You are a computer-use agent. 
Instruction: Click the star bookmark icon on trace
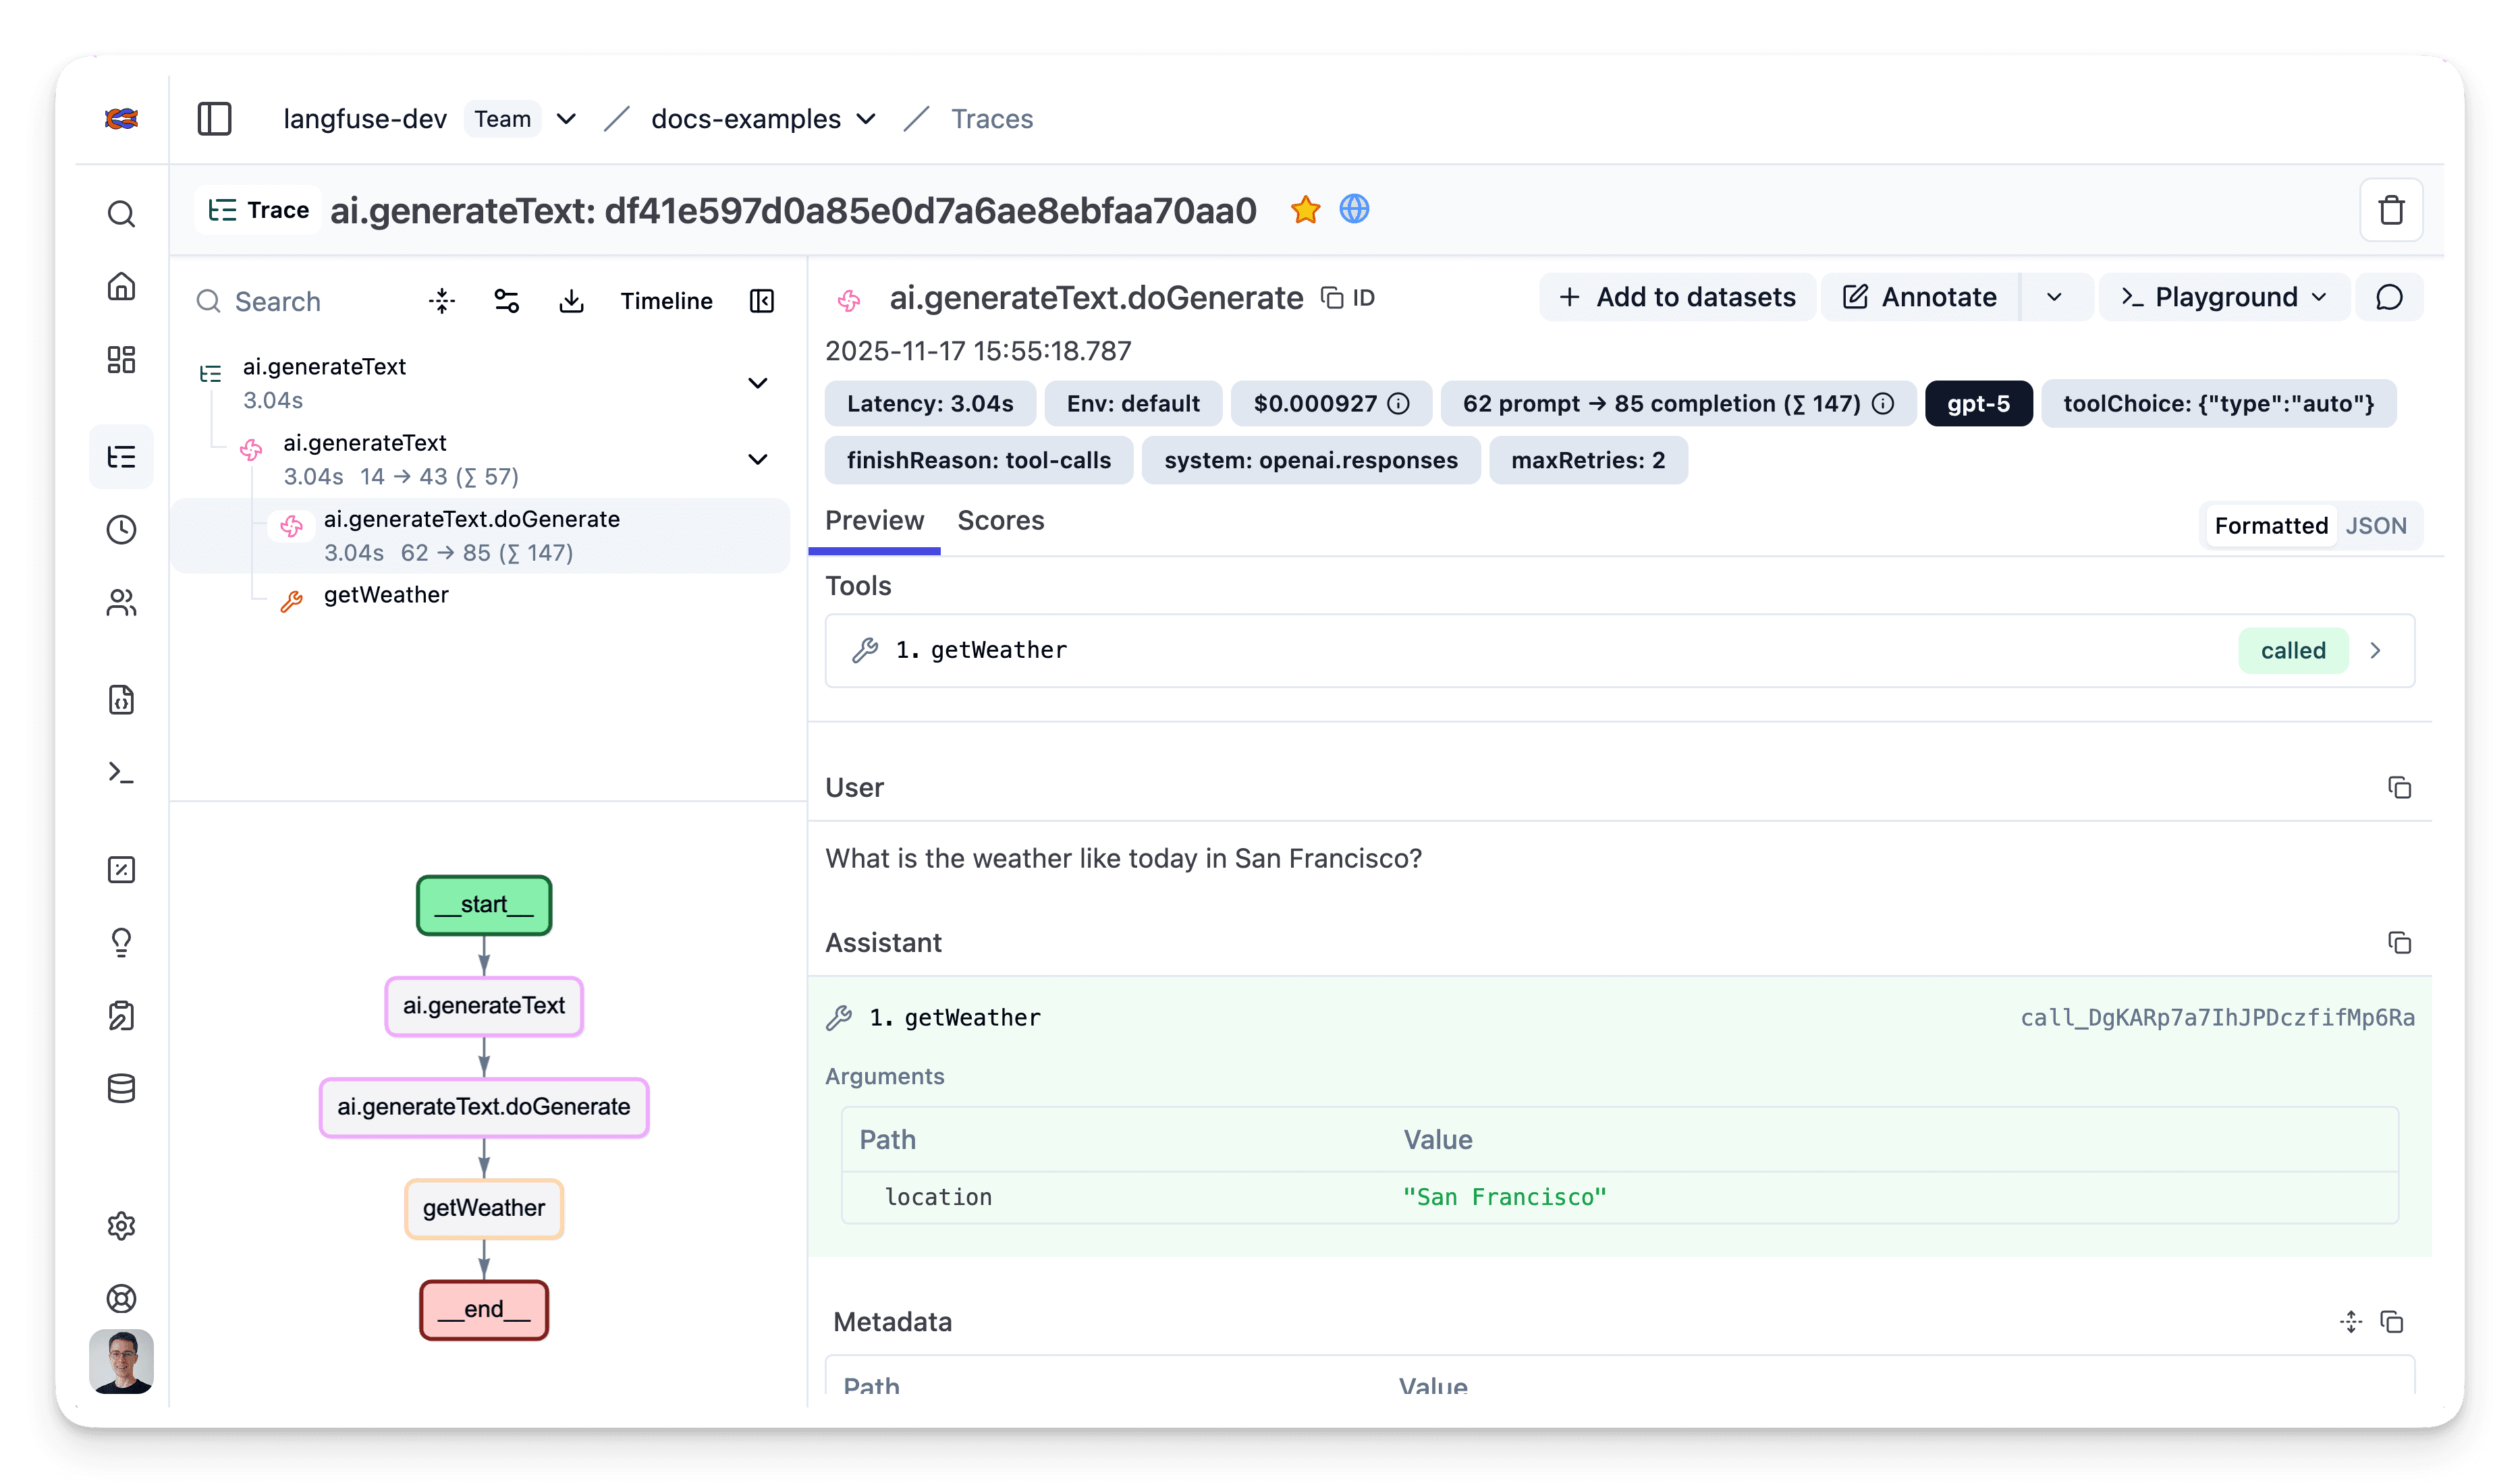[1305, 210]
